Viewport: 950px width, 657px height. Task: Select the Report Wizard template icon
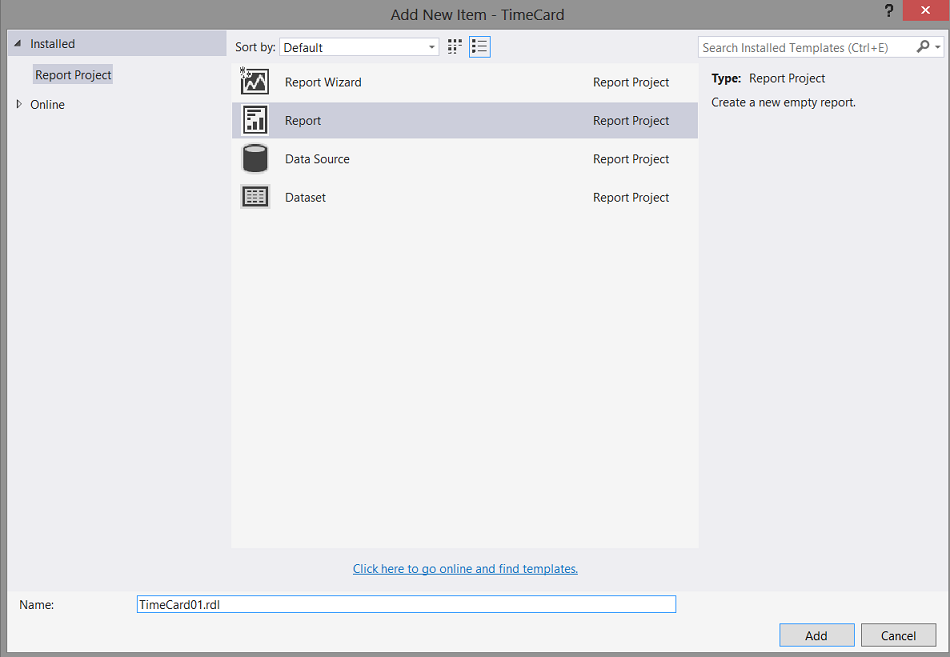254,82
